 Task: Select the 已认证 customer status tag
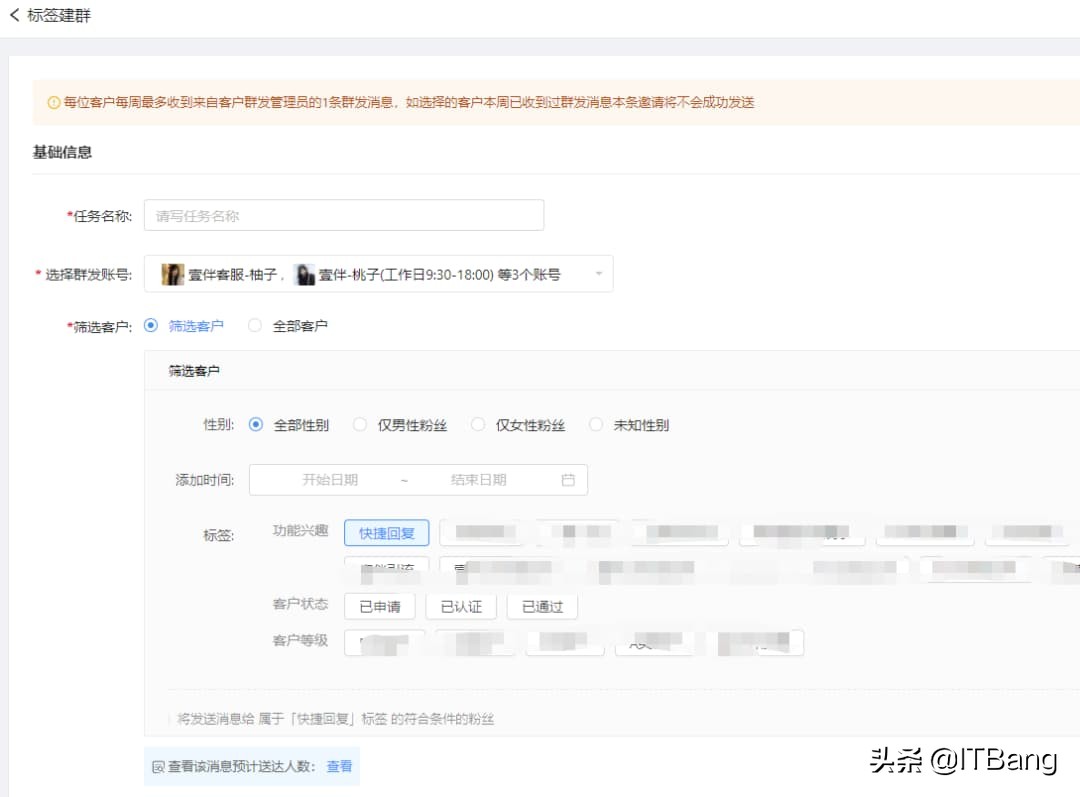[x=461, y=606]
